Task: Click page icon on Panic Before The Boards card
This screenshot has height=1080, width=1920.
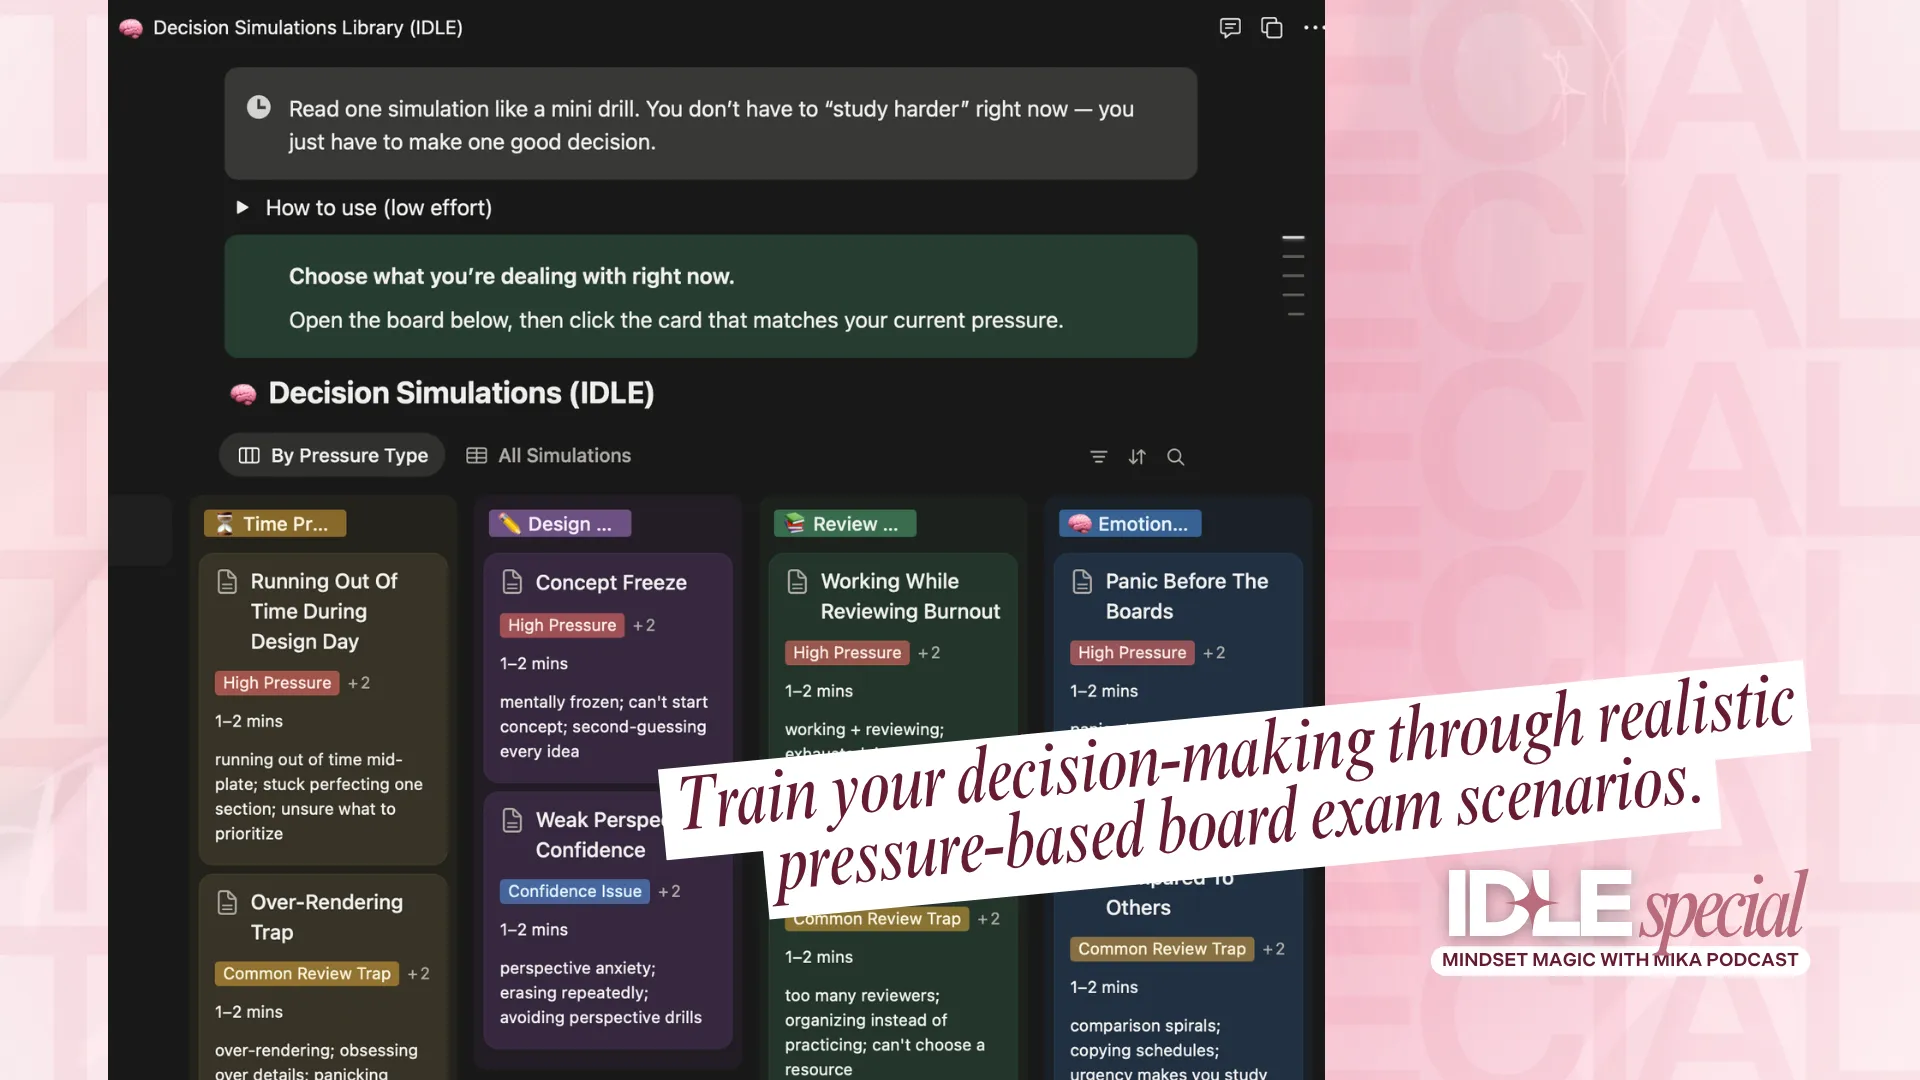Action: click(x=1082, y=582)
